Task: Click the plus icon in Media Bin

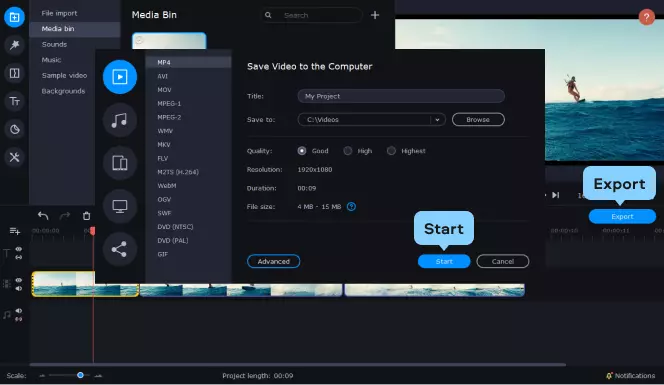Action: [375, 15]
